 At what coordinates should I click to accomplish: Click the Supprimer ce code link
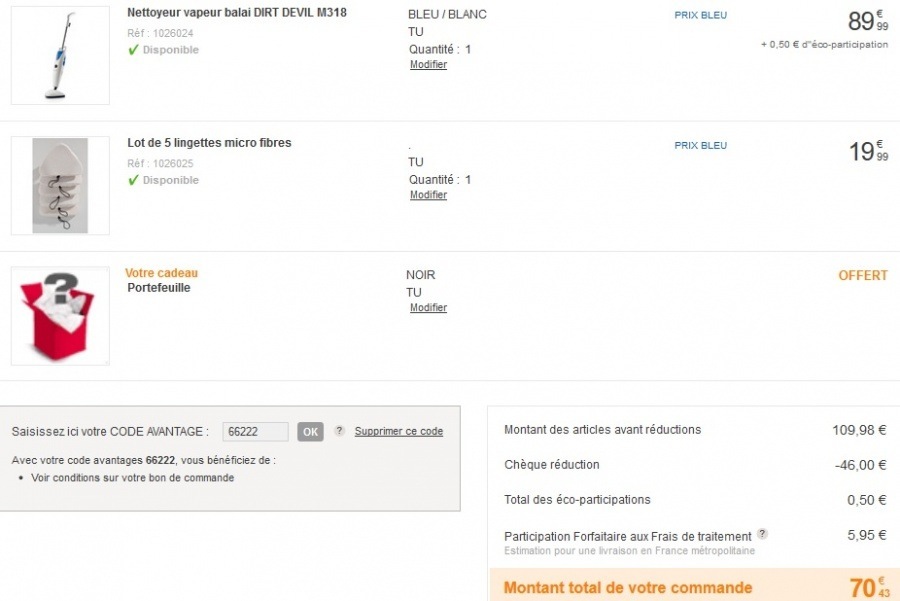click(398, 432)
